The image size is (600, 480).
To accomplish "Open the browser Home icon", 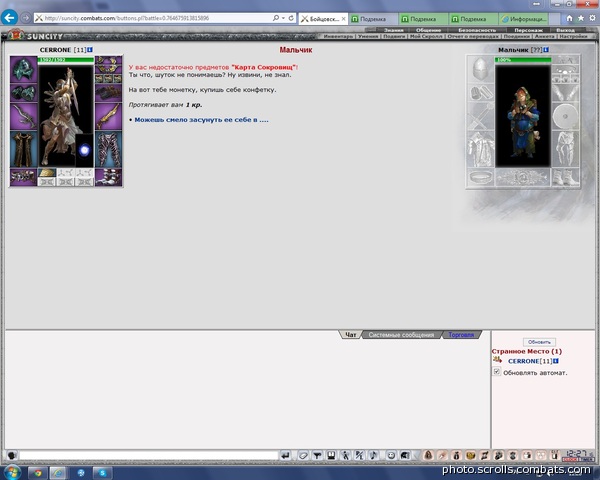I will (569, 18).
